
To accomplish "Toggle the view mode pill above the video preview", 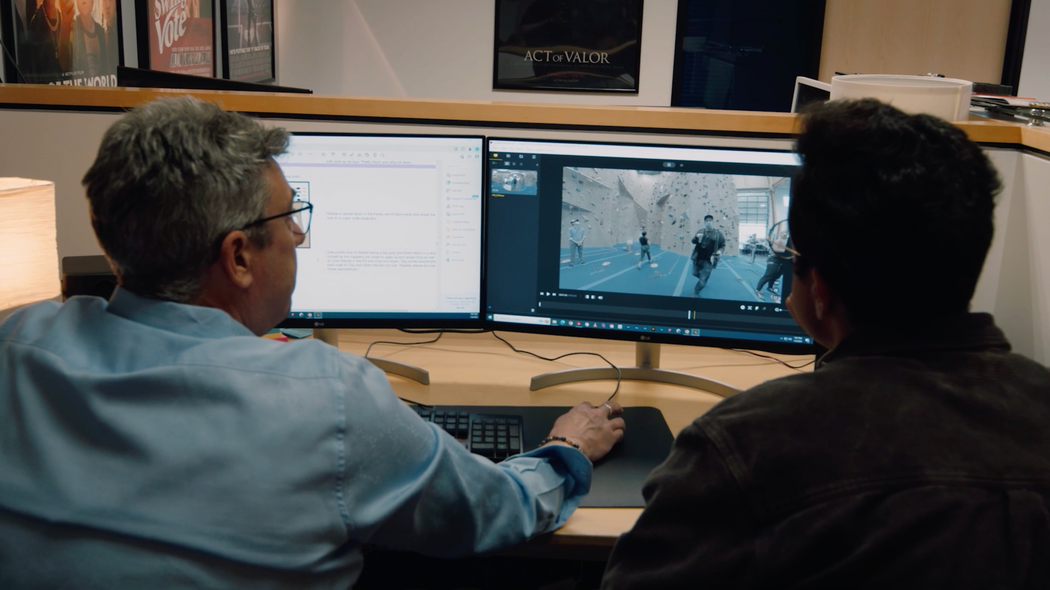I will point(669,162).
